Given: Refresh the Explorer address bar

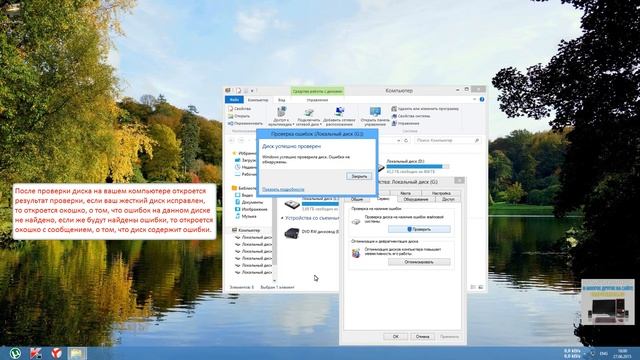Looking at the screenshot, I should pos(406,140).
